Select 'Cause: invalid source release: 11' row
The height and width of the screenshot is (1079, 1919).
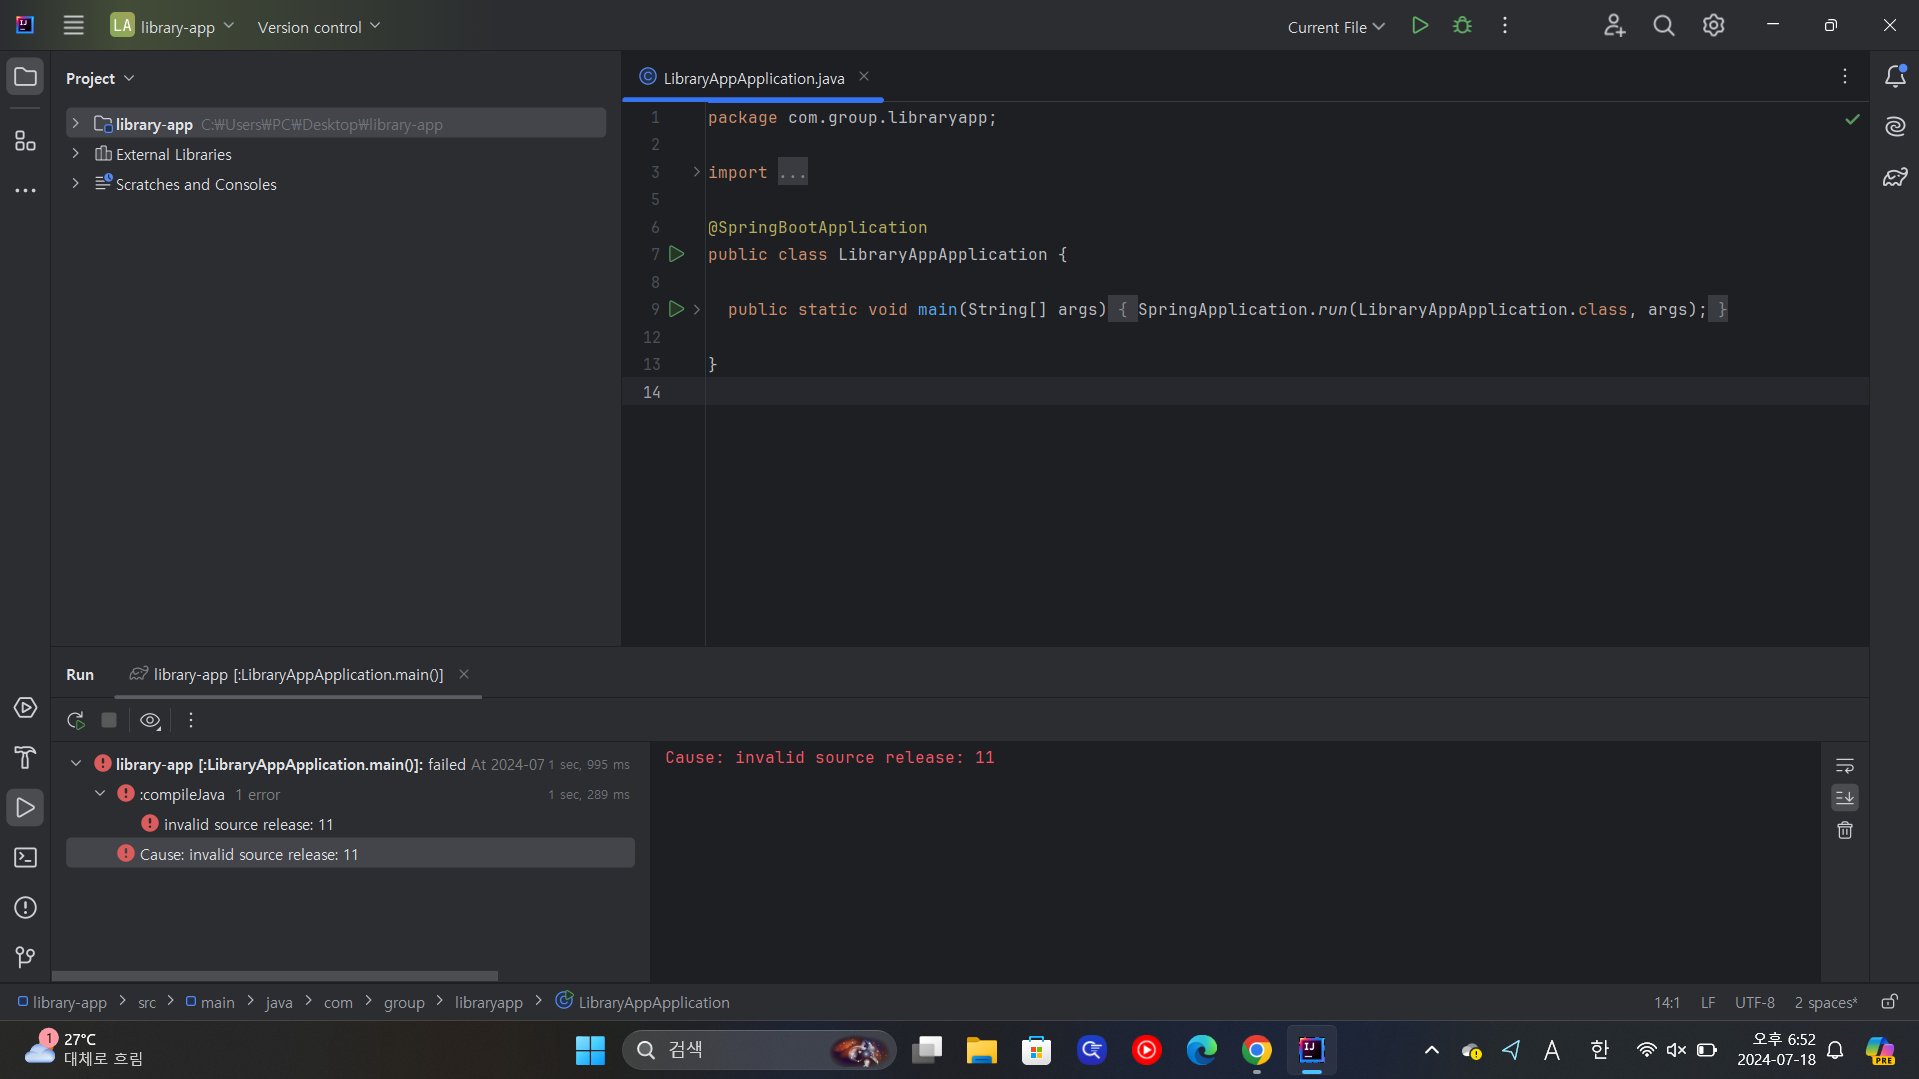[x=349, y=854]
